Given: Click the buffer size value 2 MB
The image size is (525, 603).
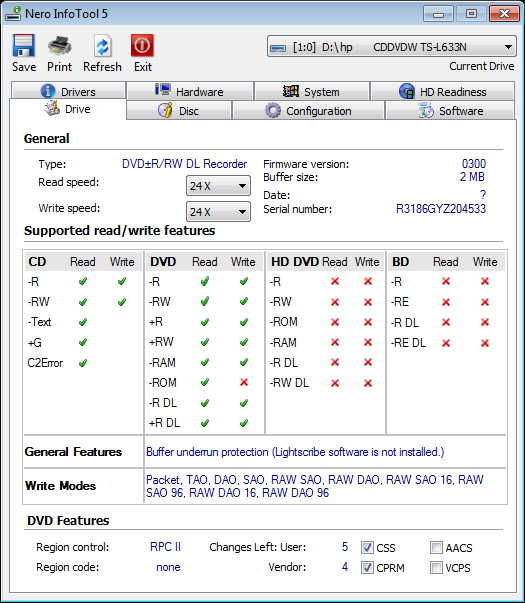Looking at the screenshot, I should point(472,177).
